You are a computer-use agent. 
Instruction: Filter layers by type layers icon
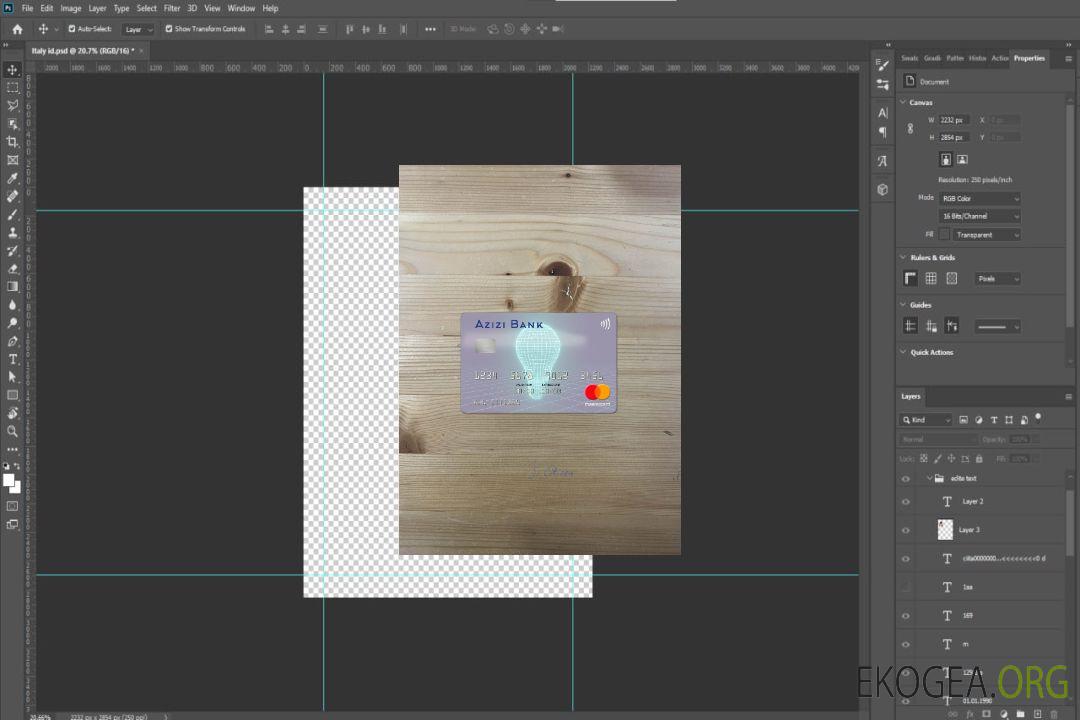994,420
